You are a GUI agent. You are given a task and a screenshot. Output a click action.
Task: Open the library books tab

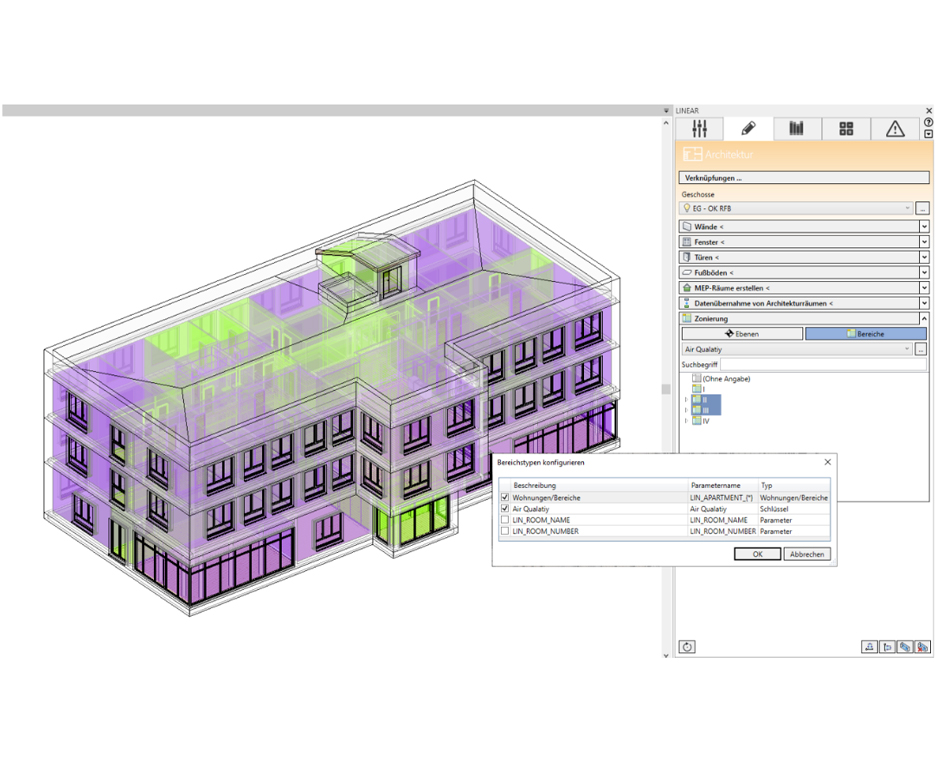point(796,129)
